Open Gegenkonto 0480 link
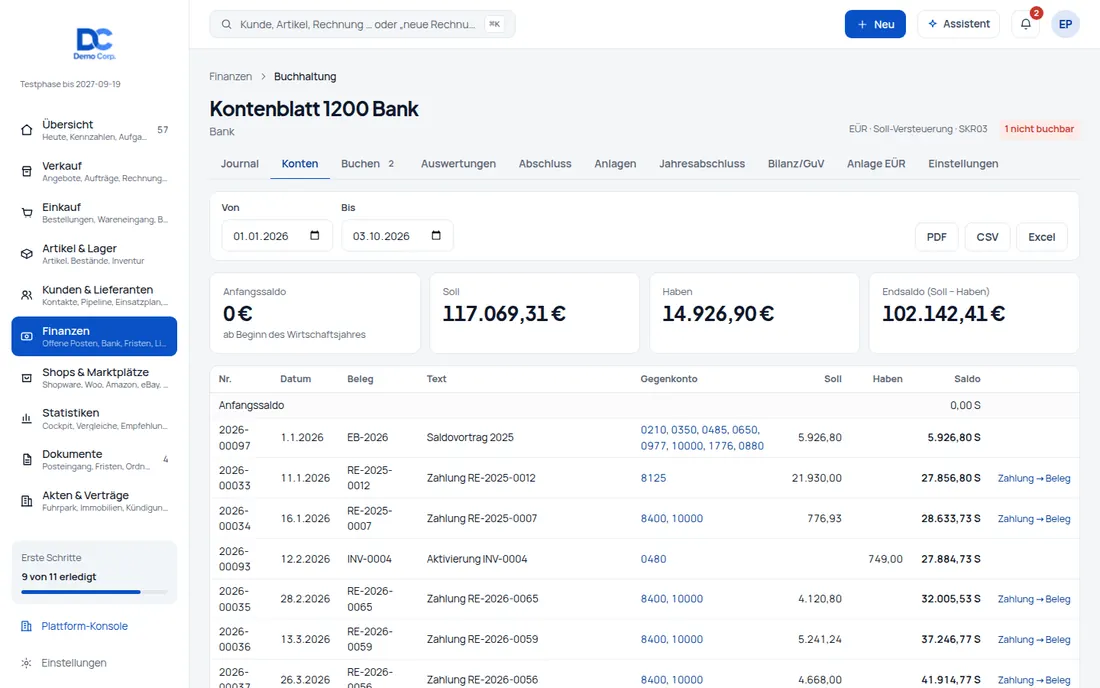1100x688 pixels. tap(653, 559)
